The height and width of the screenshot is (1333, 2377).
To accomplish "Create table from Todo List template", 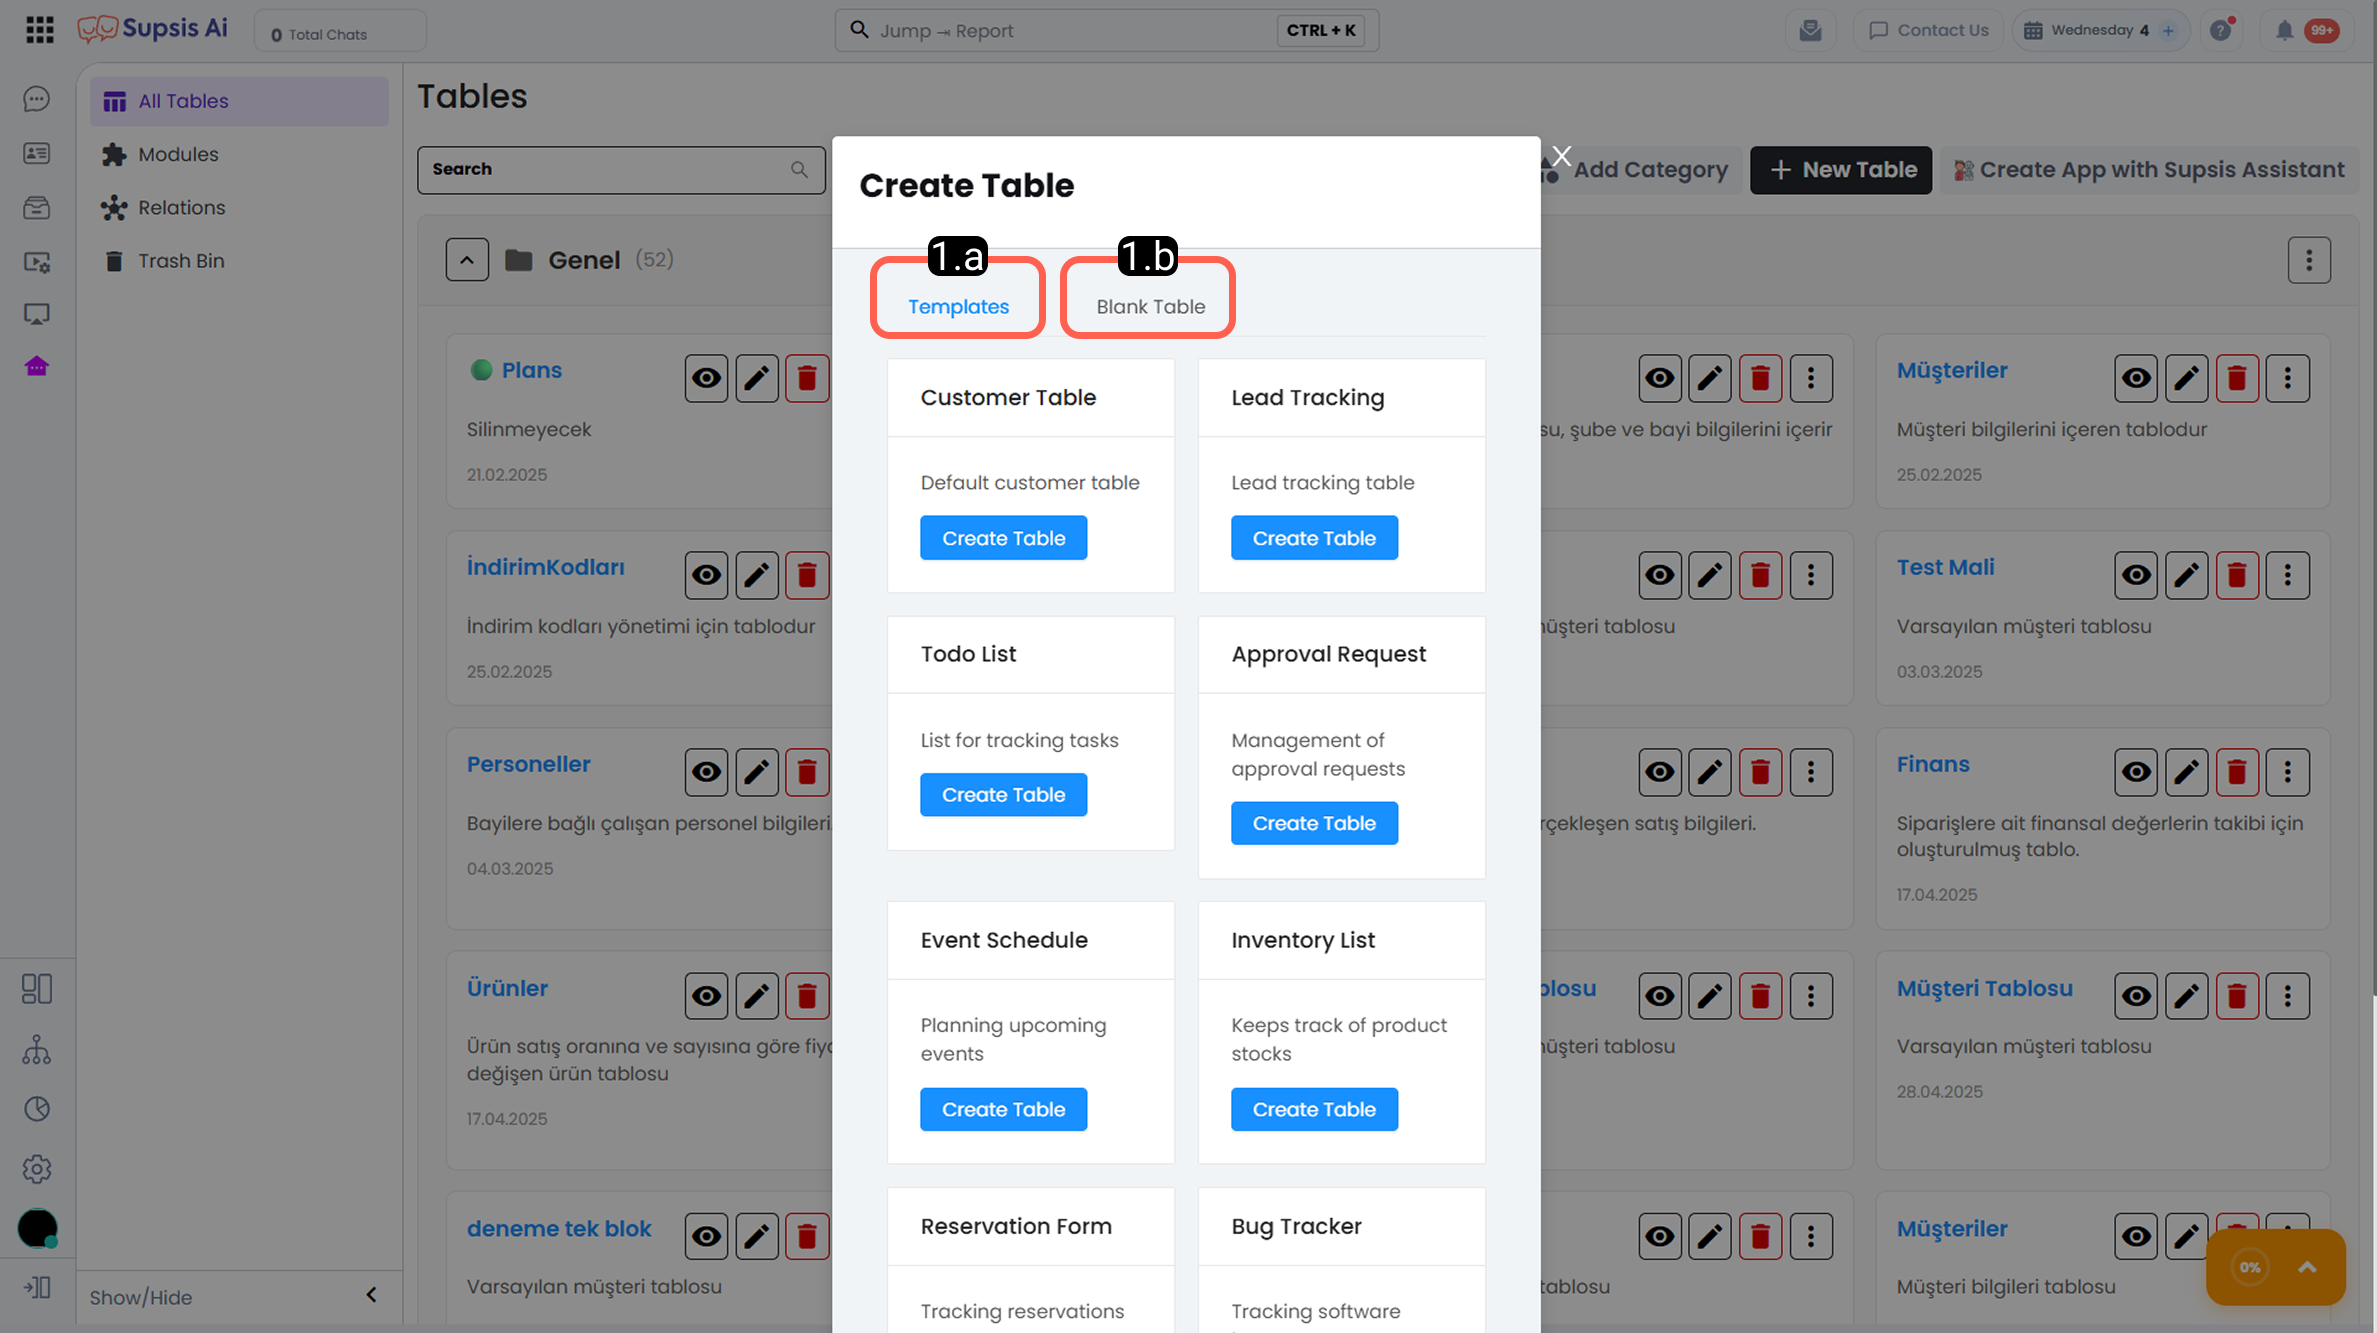I will [1003, 795].
